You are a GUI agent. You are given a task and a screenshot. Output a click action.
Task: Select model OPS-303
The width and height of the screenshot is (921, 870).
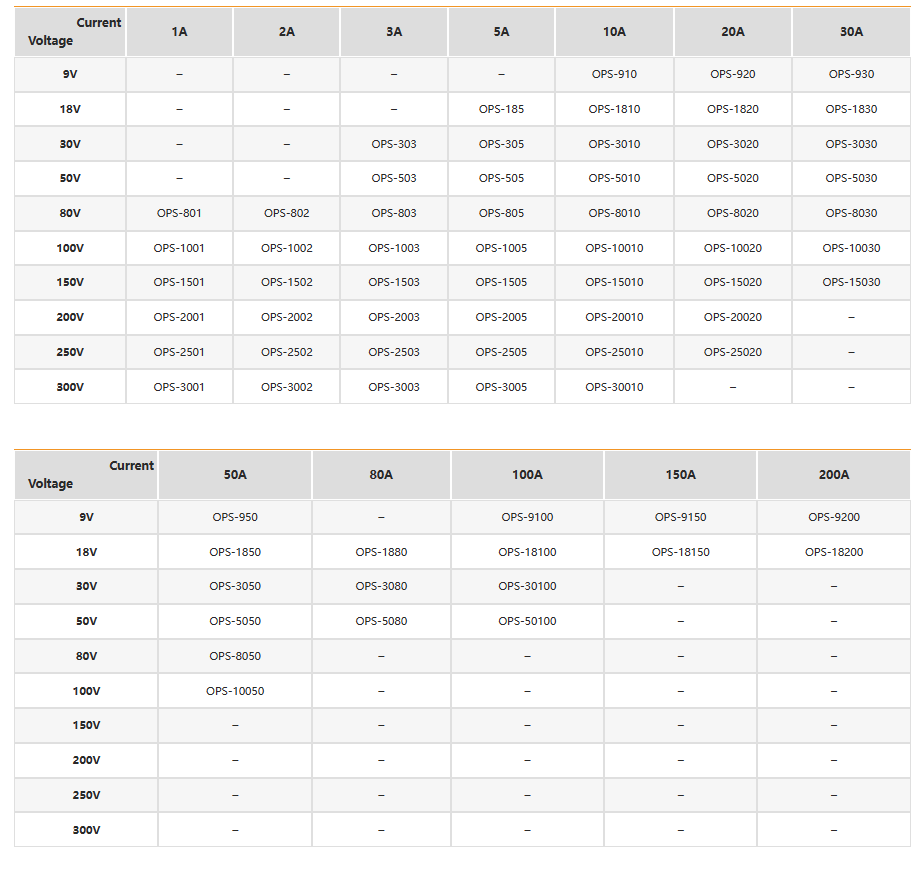(x=394, y=144)
